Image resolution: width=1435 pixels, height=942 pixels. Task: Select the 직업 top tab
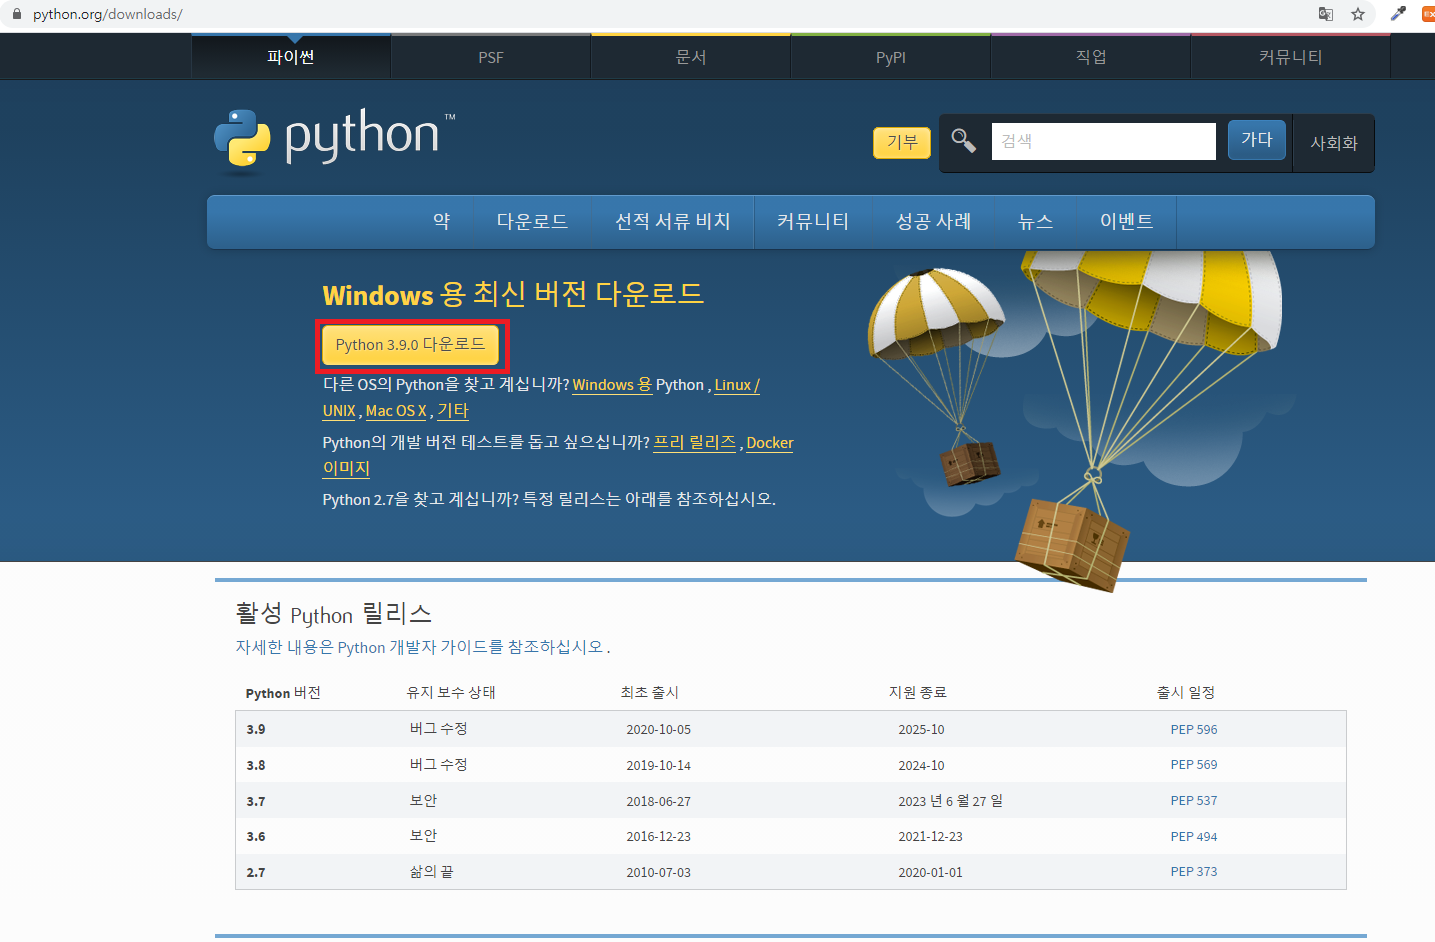point(1091,57)
